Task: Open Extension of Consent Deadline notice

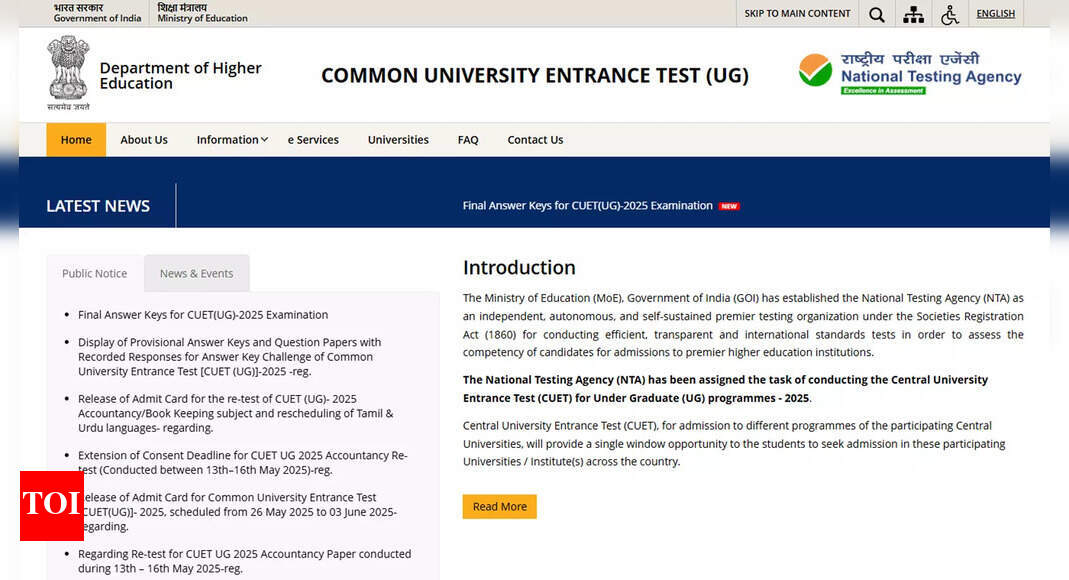Action: [x=242, y=462]
